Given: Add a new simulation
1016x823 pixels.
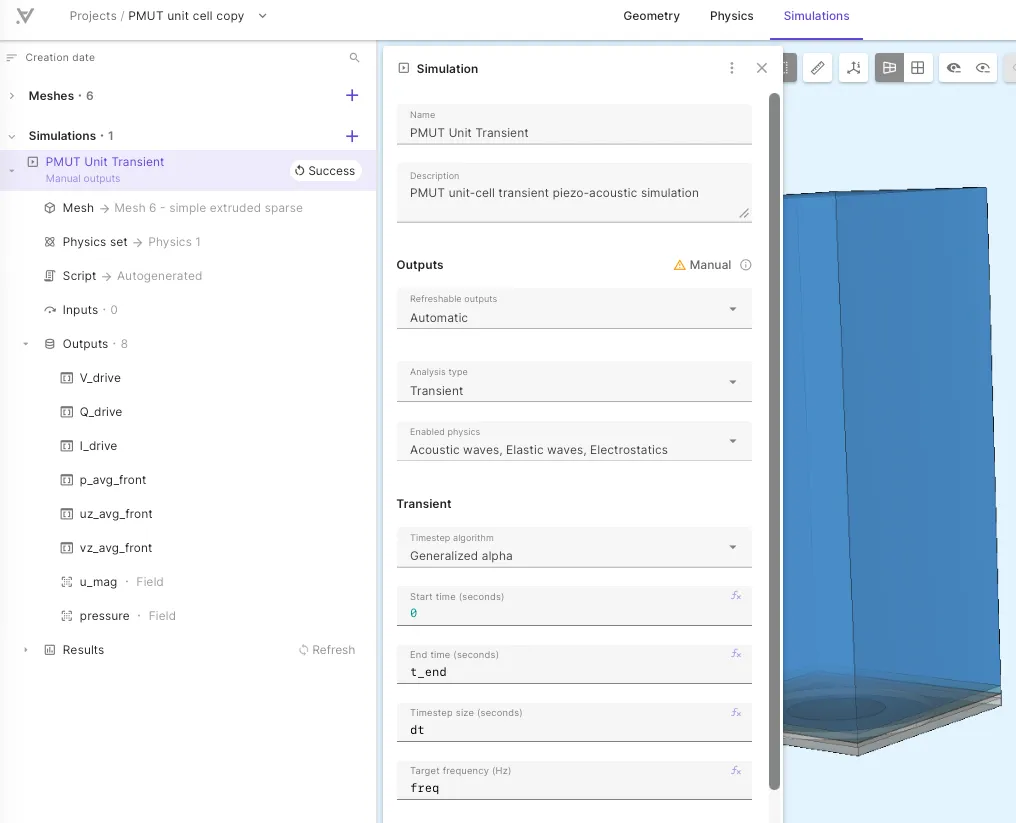Looking at the screenshot, I should click(x=352, y=136).
